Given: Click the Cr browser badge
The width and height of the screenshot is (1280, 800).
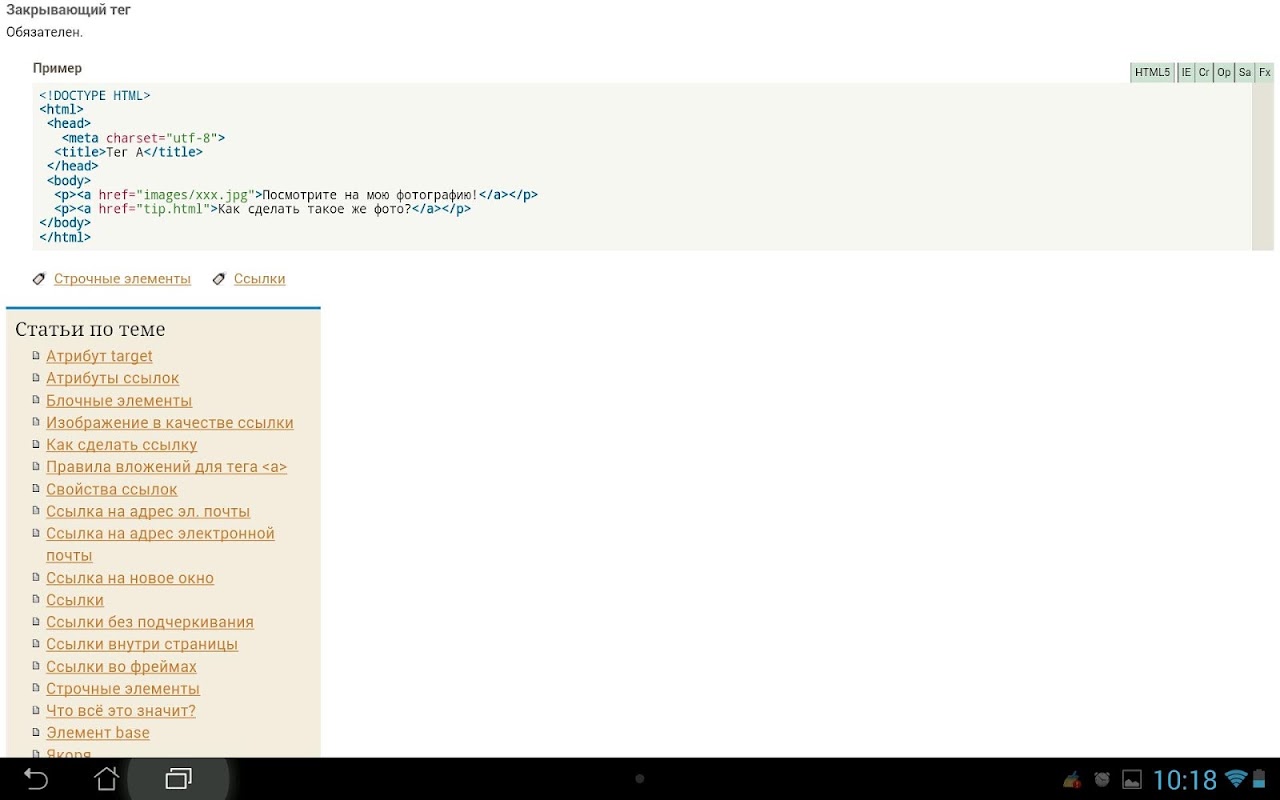Looking at the screenshot, I should (1204, 72).
